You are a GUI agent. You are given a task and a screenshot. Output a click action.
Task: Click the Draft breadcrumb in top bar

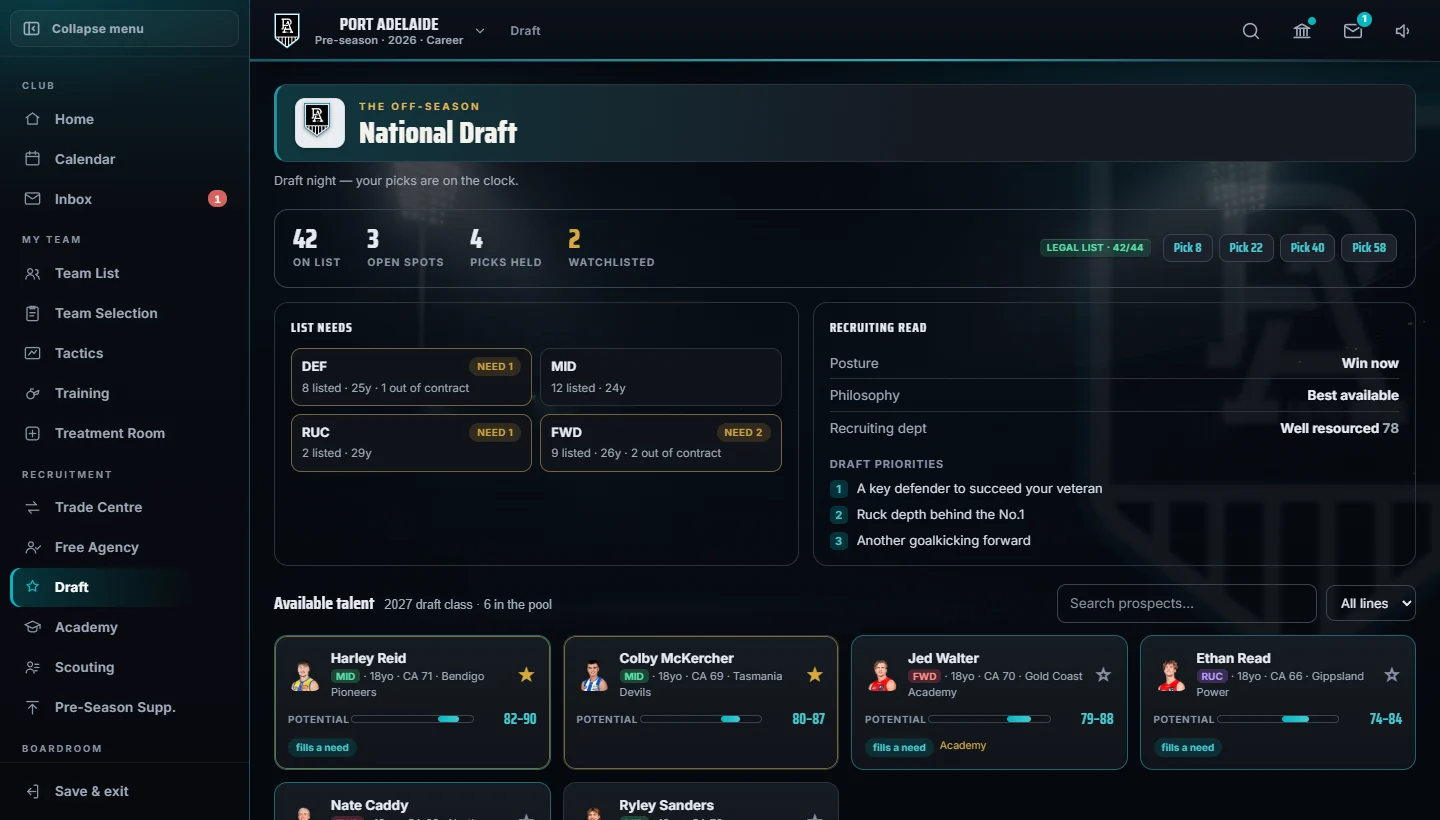point(525,31)
